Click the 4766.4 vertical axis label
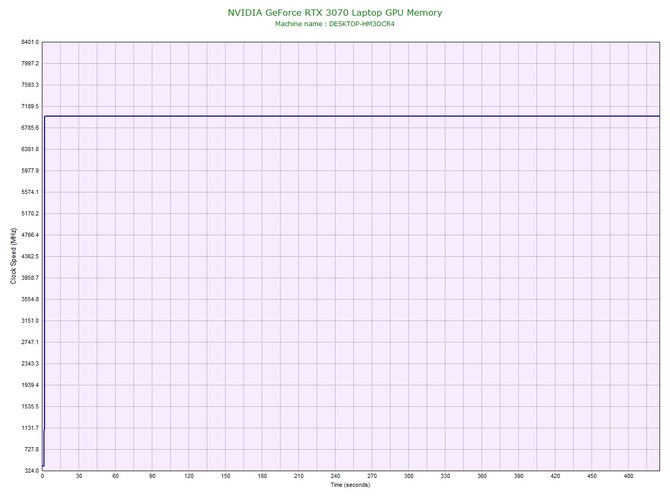The height and width of the screenshot is (502, 670). point(30,235)
